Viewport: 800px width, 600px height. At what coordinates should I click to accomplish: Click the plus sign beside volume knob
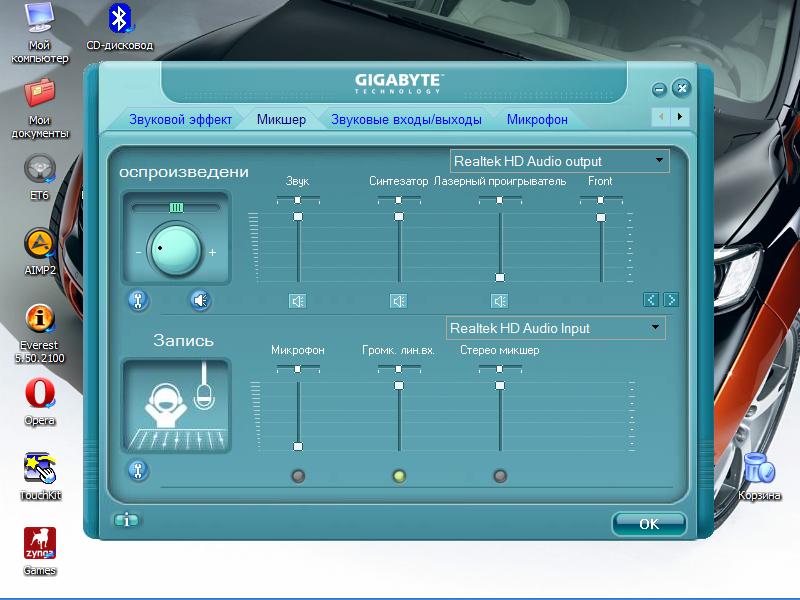point(212,252)
